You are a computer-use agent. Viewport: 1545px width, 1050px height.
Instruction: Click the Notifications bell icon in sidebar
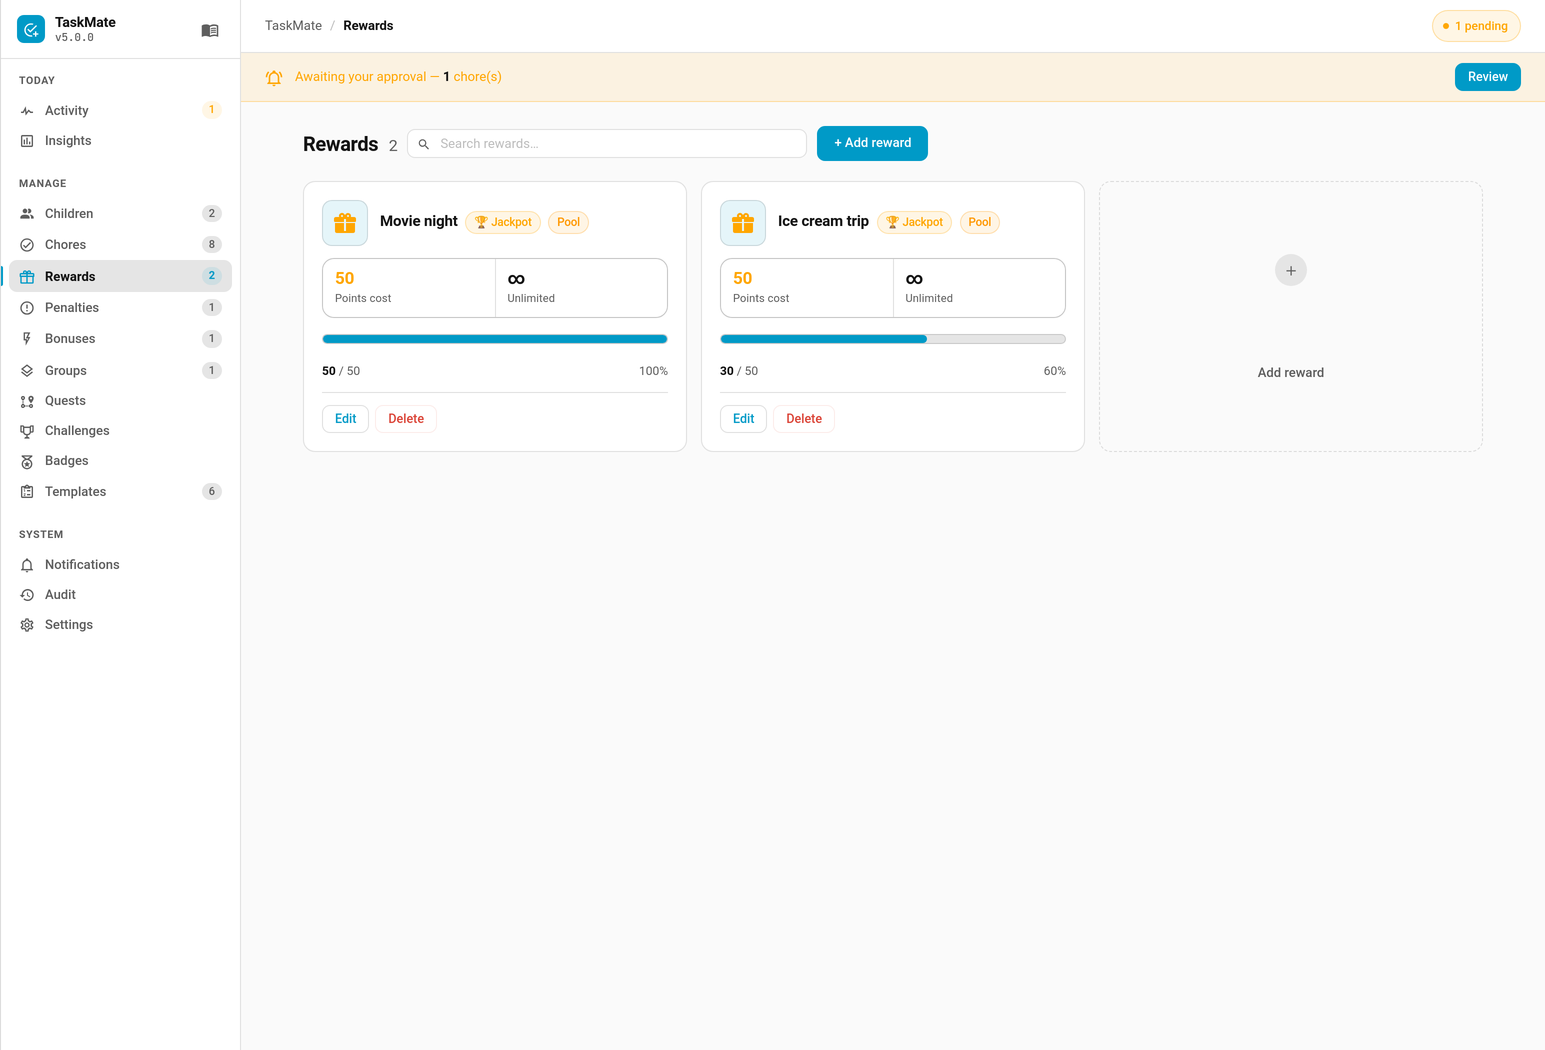(x=27, y=565)
